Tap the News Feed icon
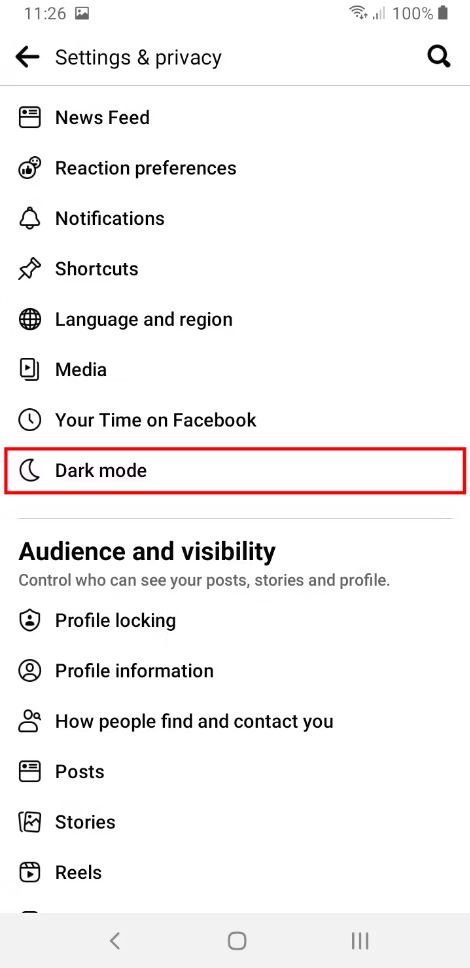Viewport: 470px width, 968px height. coord(29,117)
